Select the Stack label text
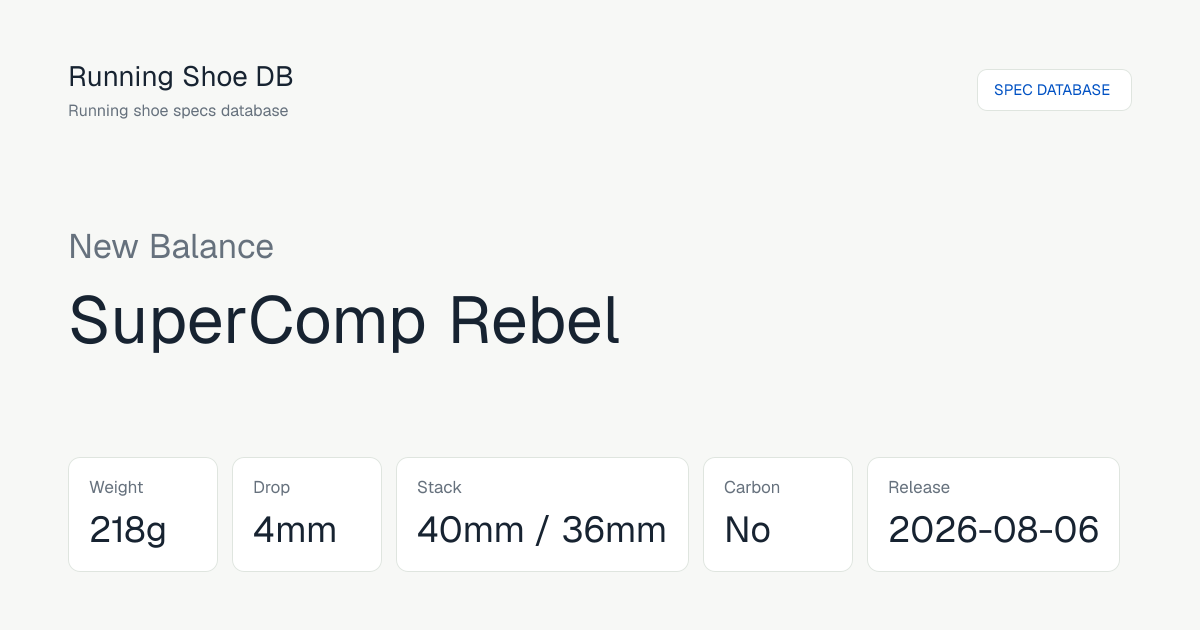1200x630 pixels. 439,487
